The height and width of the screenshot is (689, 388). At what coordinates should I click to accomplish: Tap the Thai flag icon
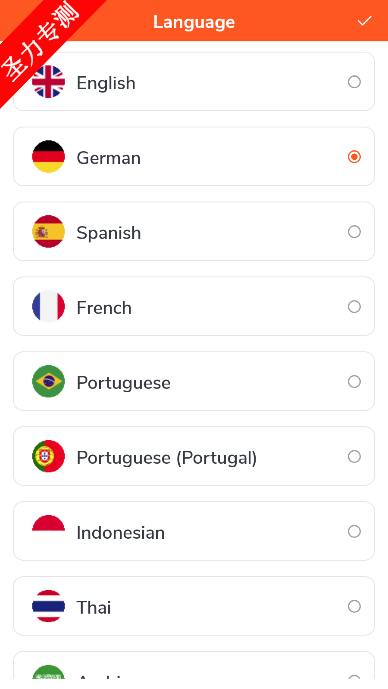point(48,606)
